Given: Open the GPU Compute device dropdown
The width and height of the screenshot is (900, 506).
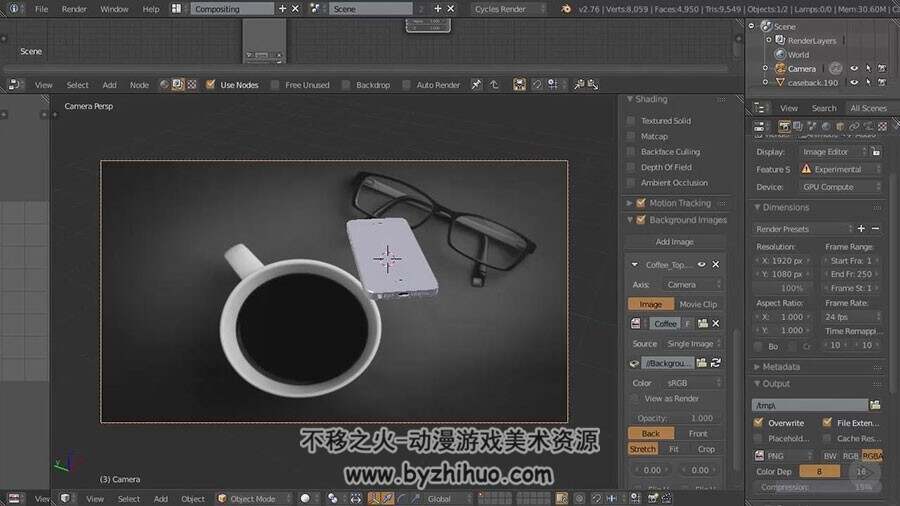Looking at the screenshot, I should (x=840, y=187).
